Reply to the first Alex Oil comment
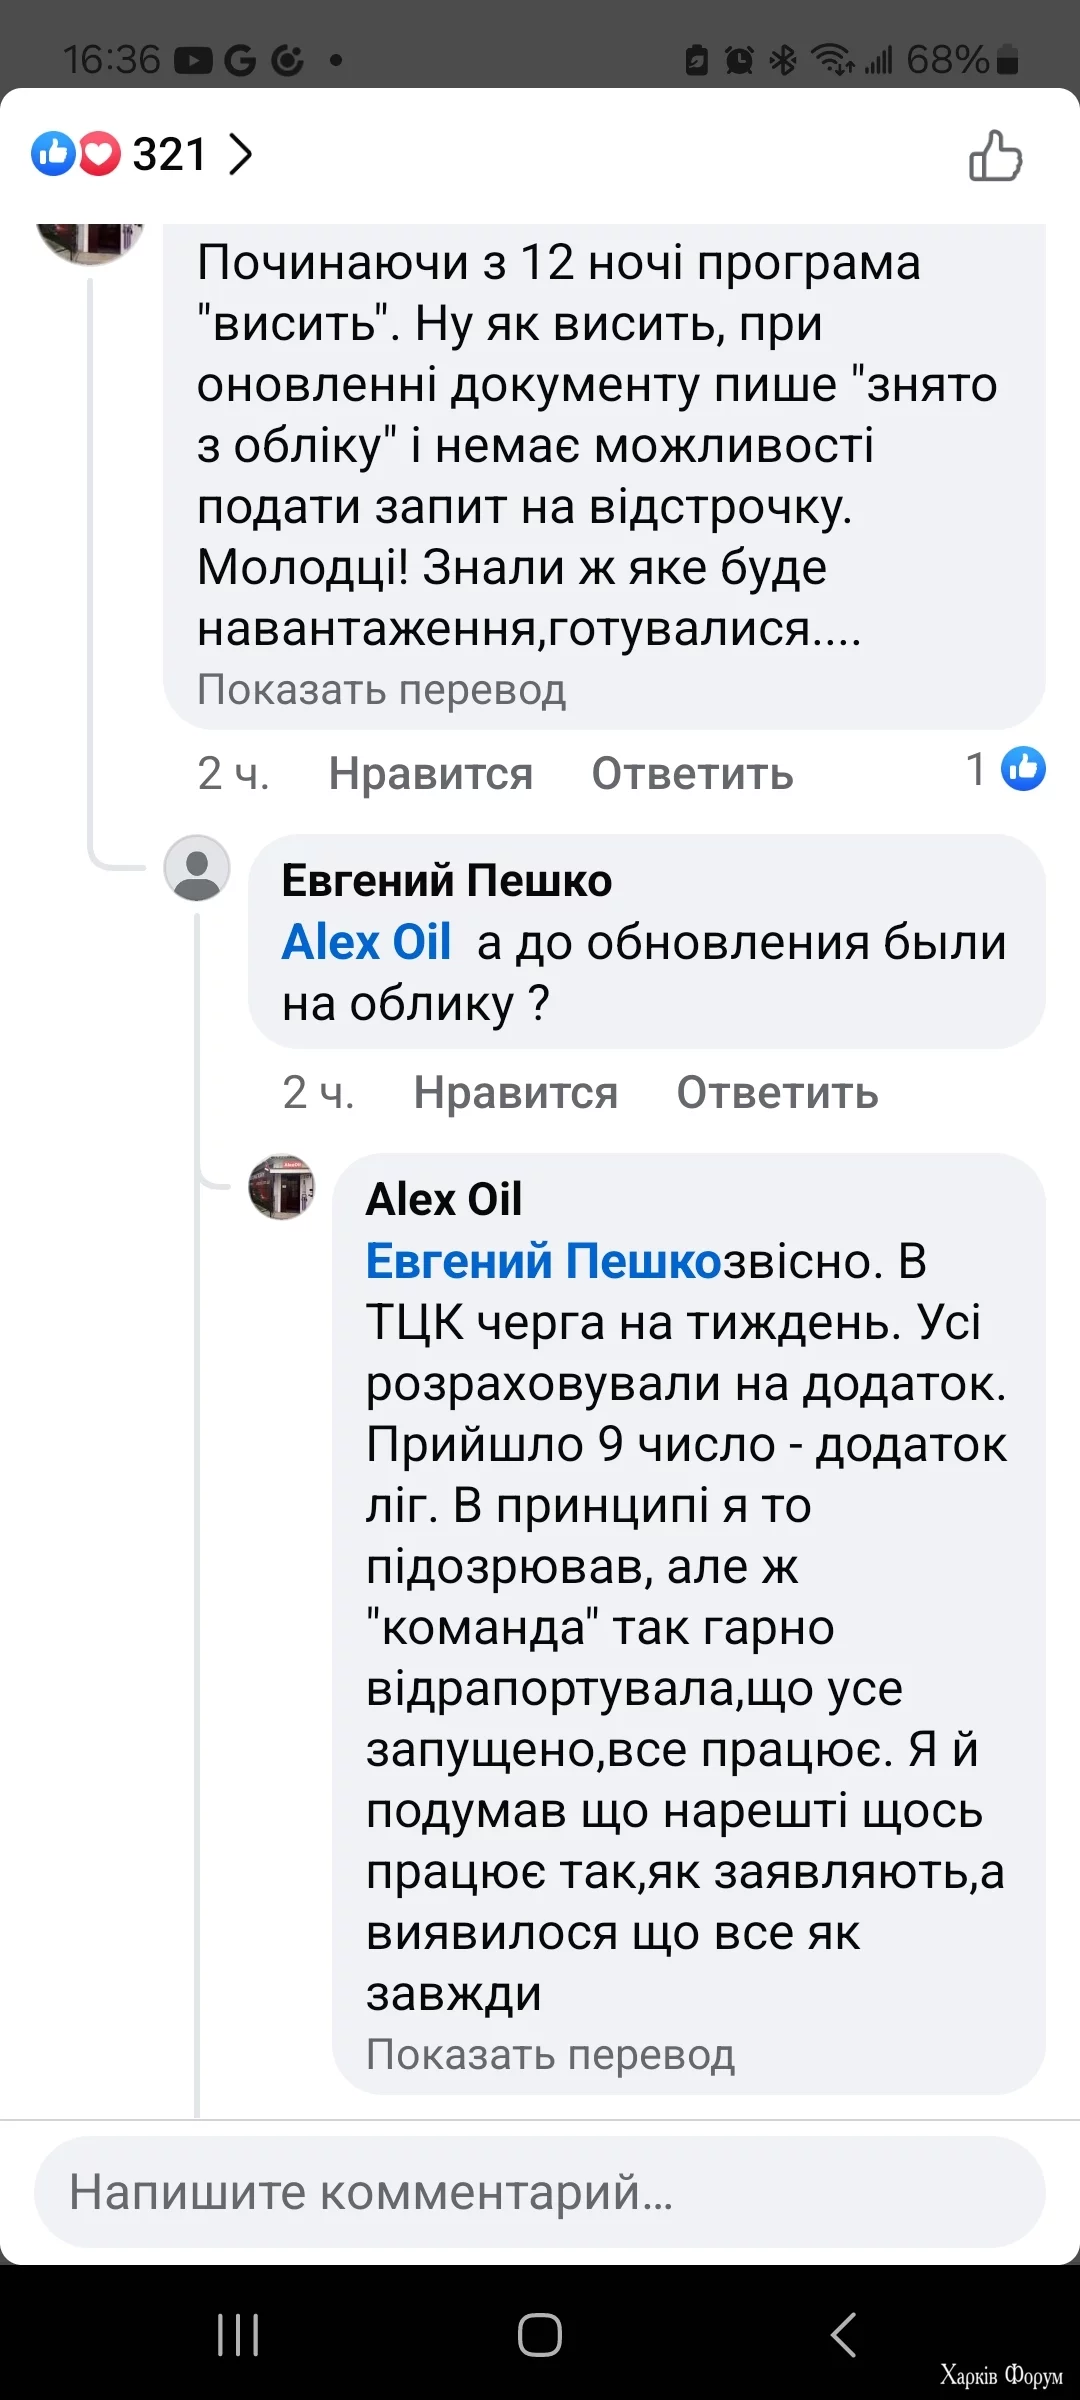 pos(692,774)
